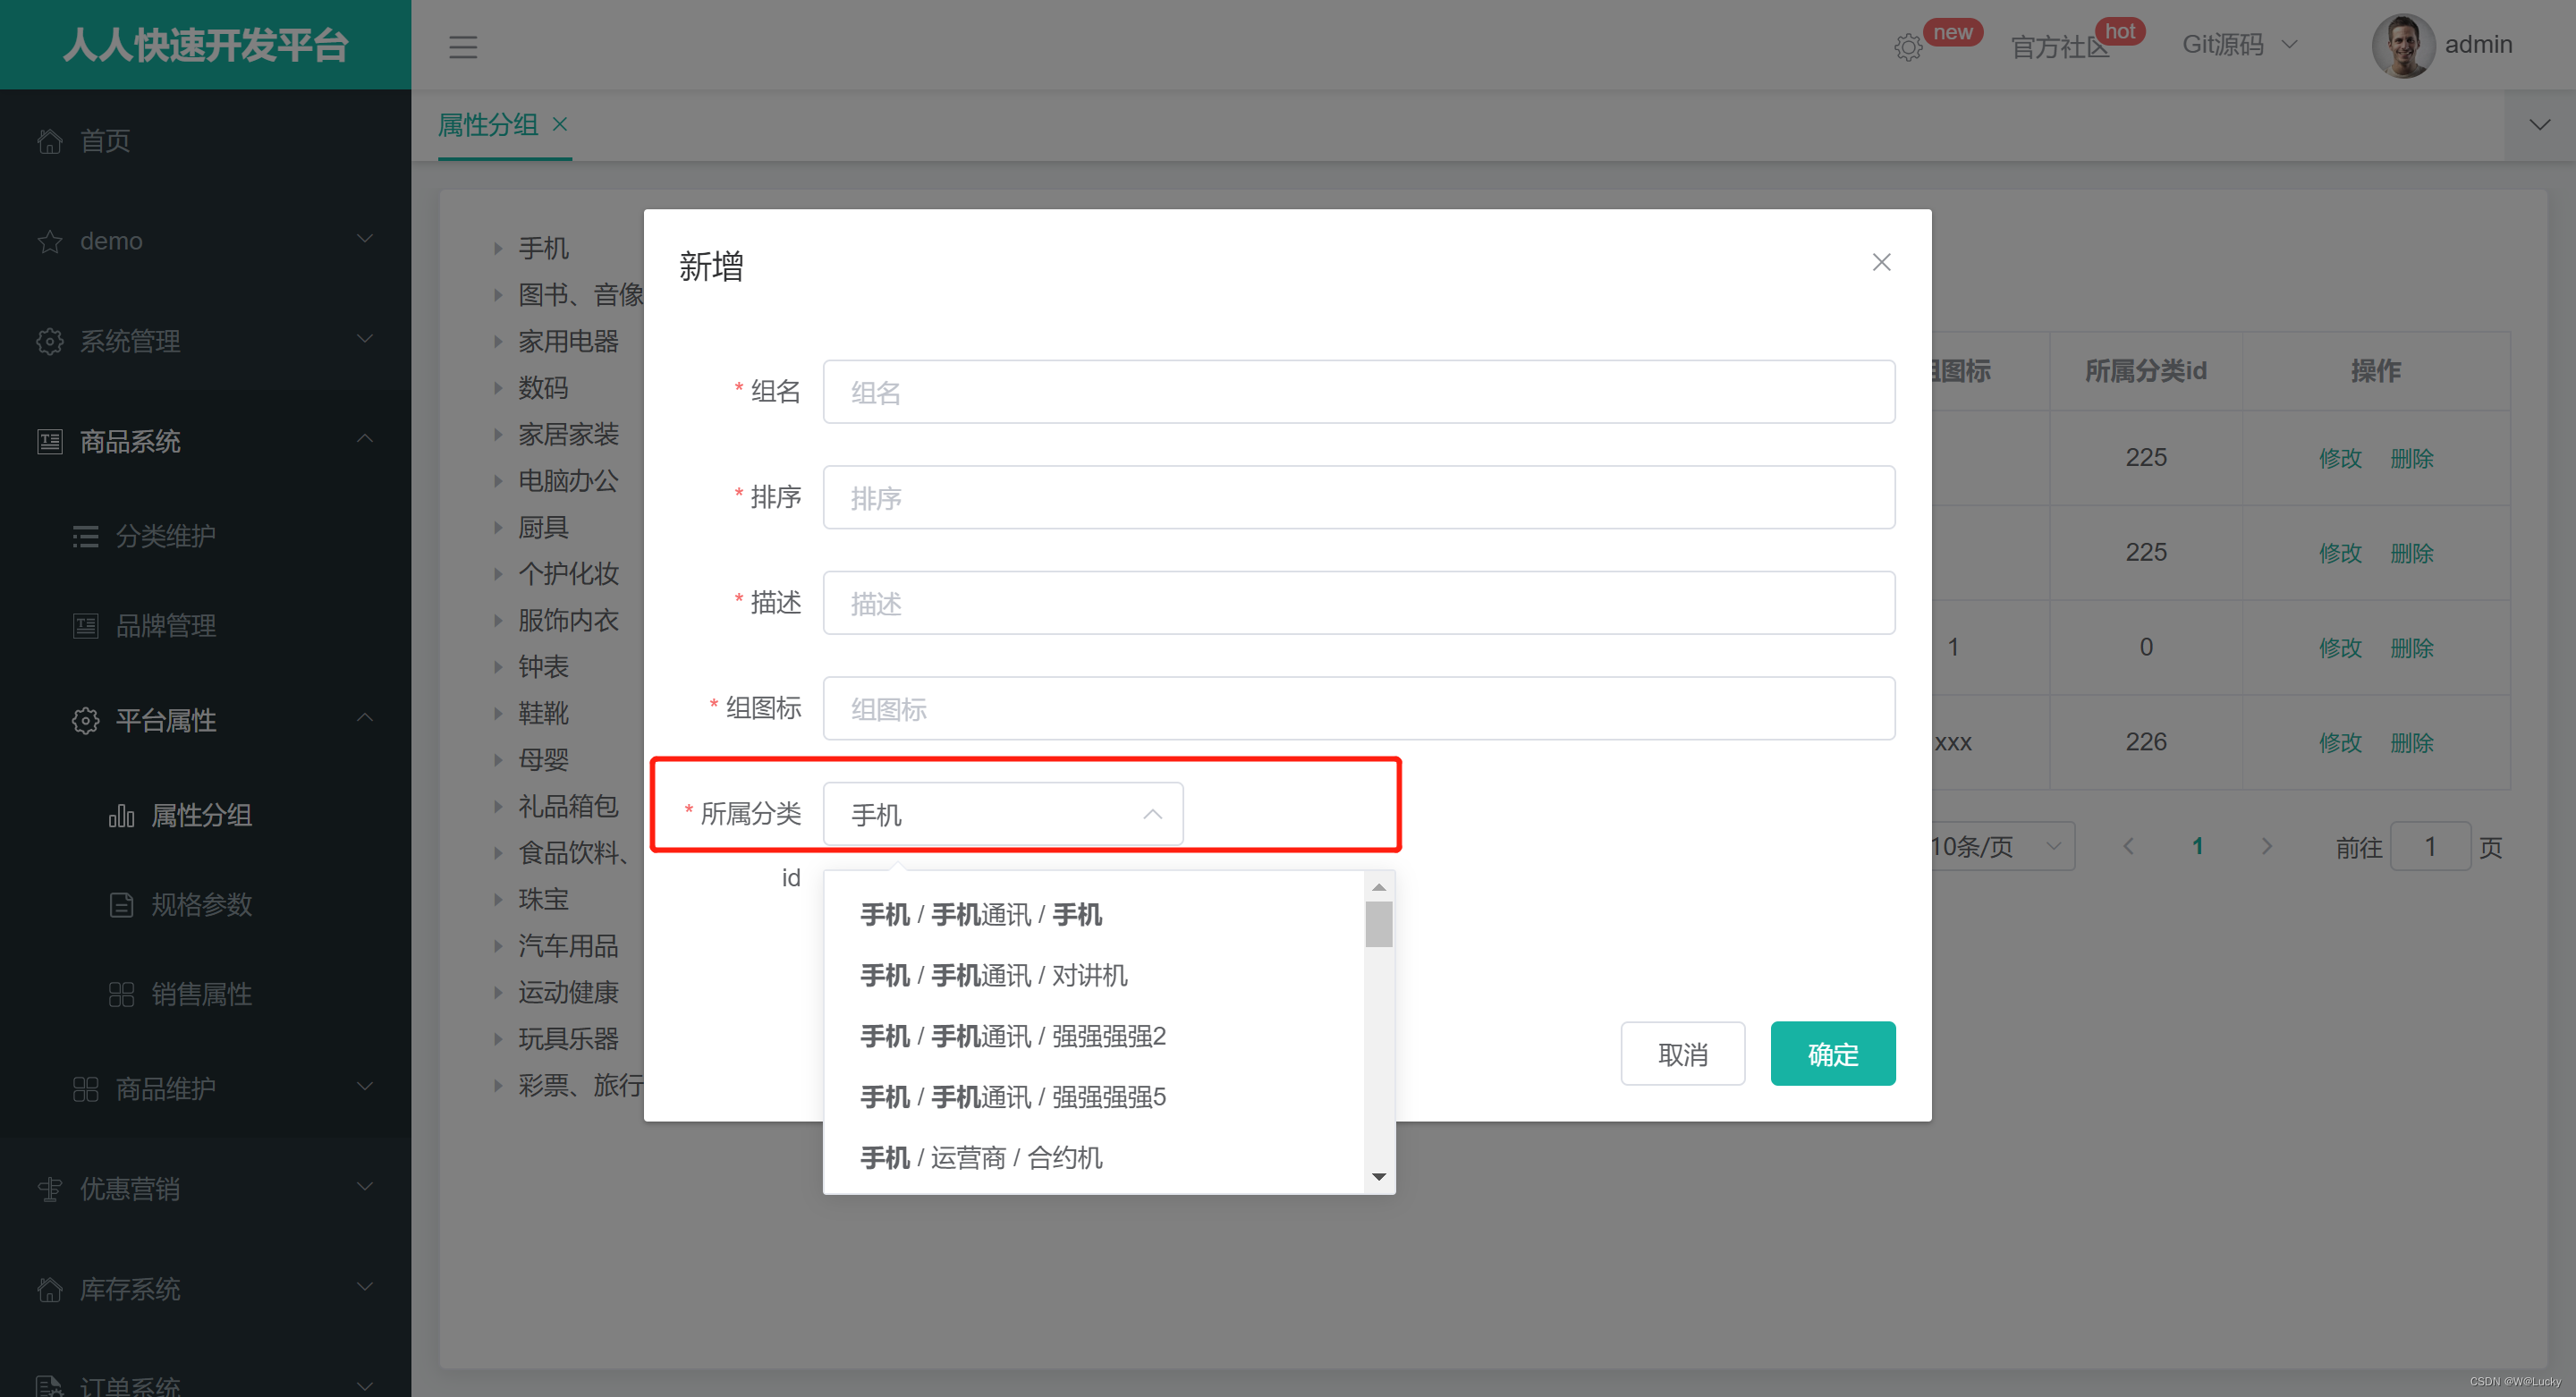
Task: Close the 属性分组 tab with its X
Action: click(560, 124)
